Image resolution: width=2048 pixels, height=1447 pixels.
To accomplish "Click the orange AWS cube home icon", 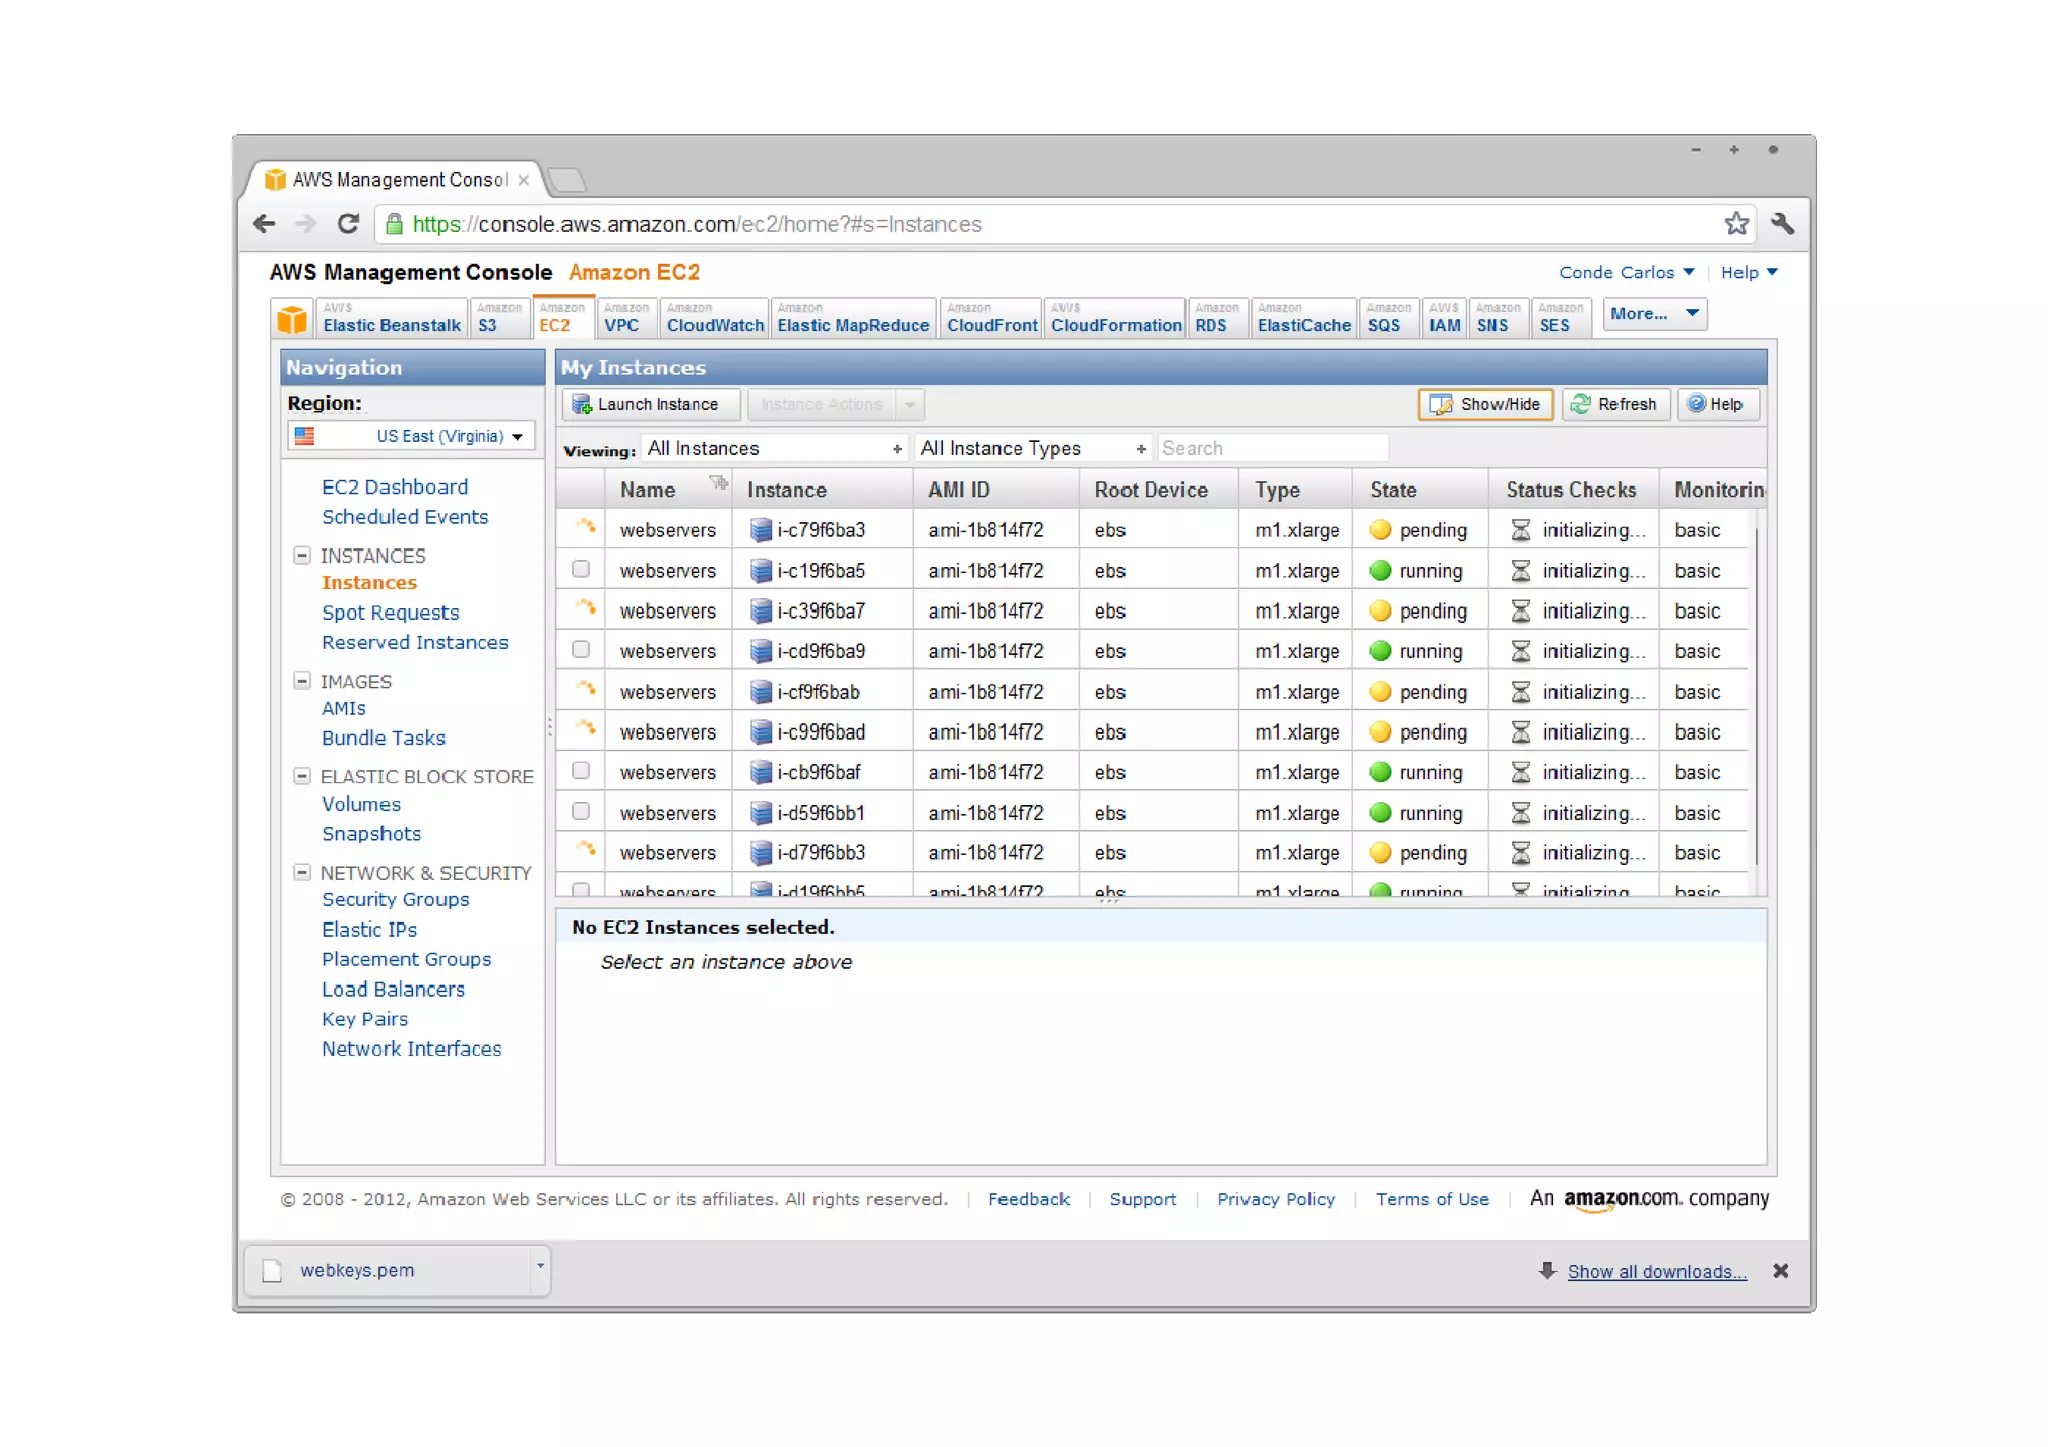I will [x=292, y=320].
